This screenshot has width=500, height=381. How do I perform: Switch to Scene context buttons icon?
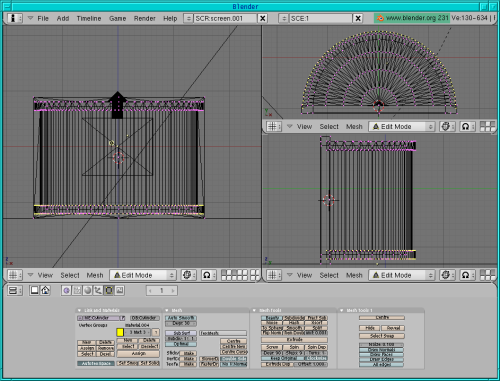pos(119,291)
